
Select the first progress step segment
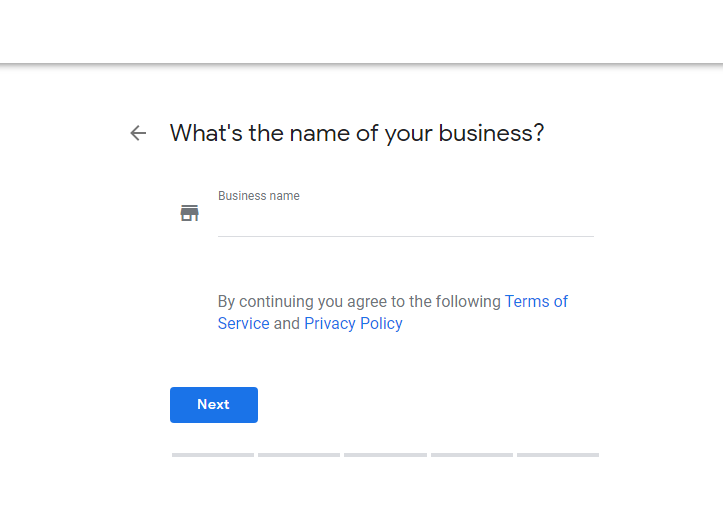click(x=213, y=455)
